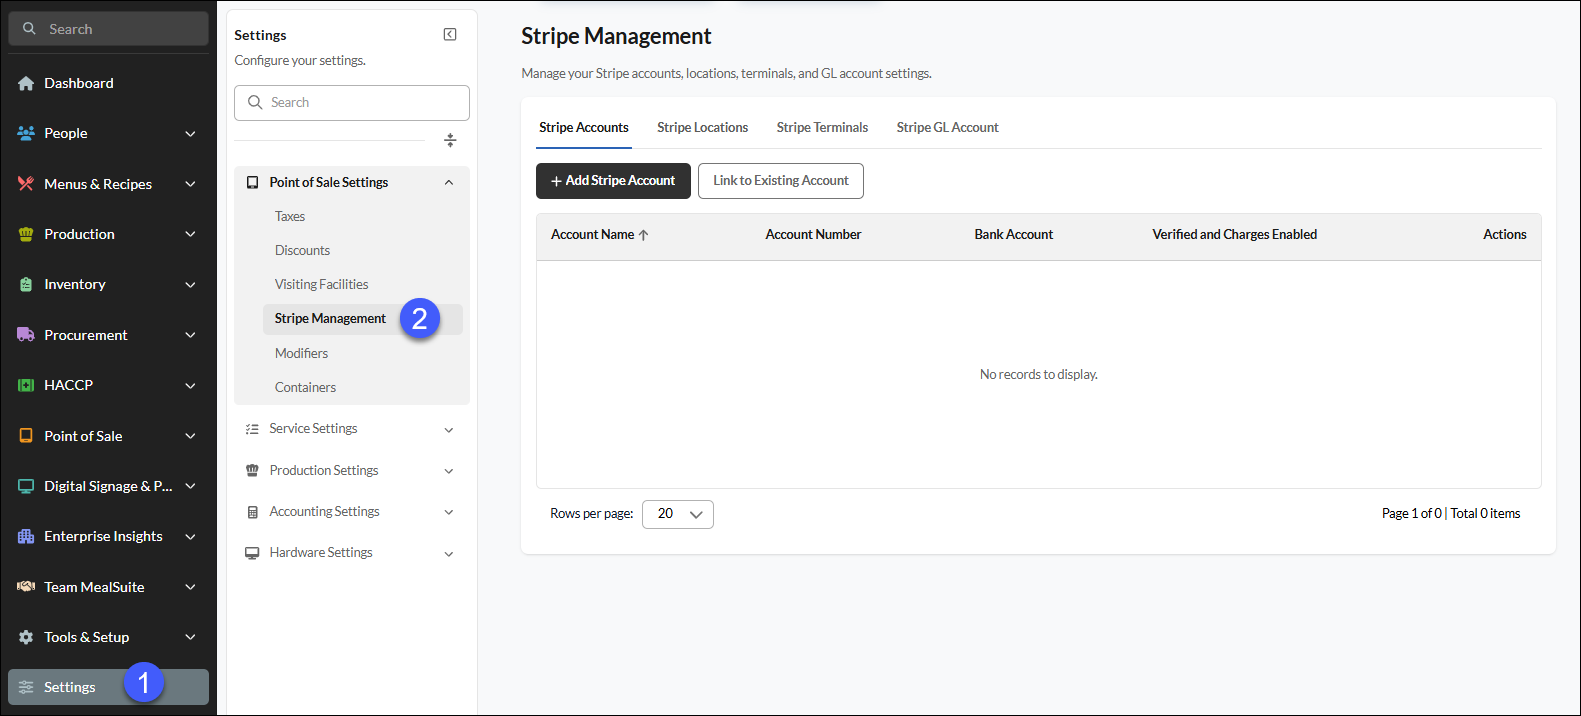The width and height of the screenshot is (1581, 716).
Task: Click the People group icon
Action: click(26, 133)
